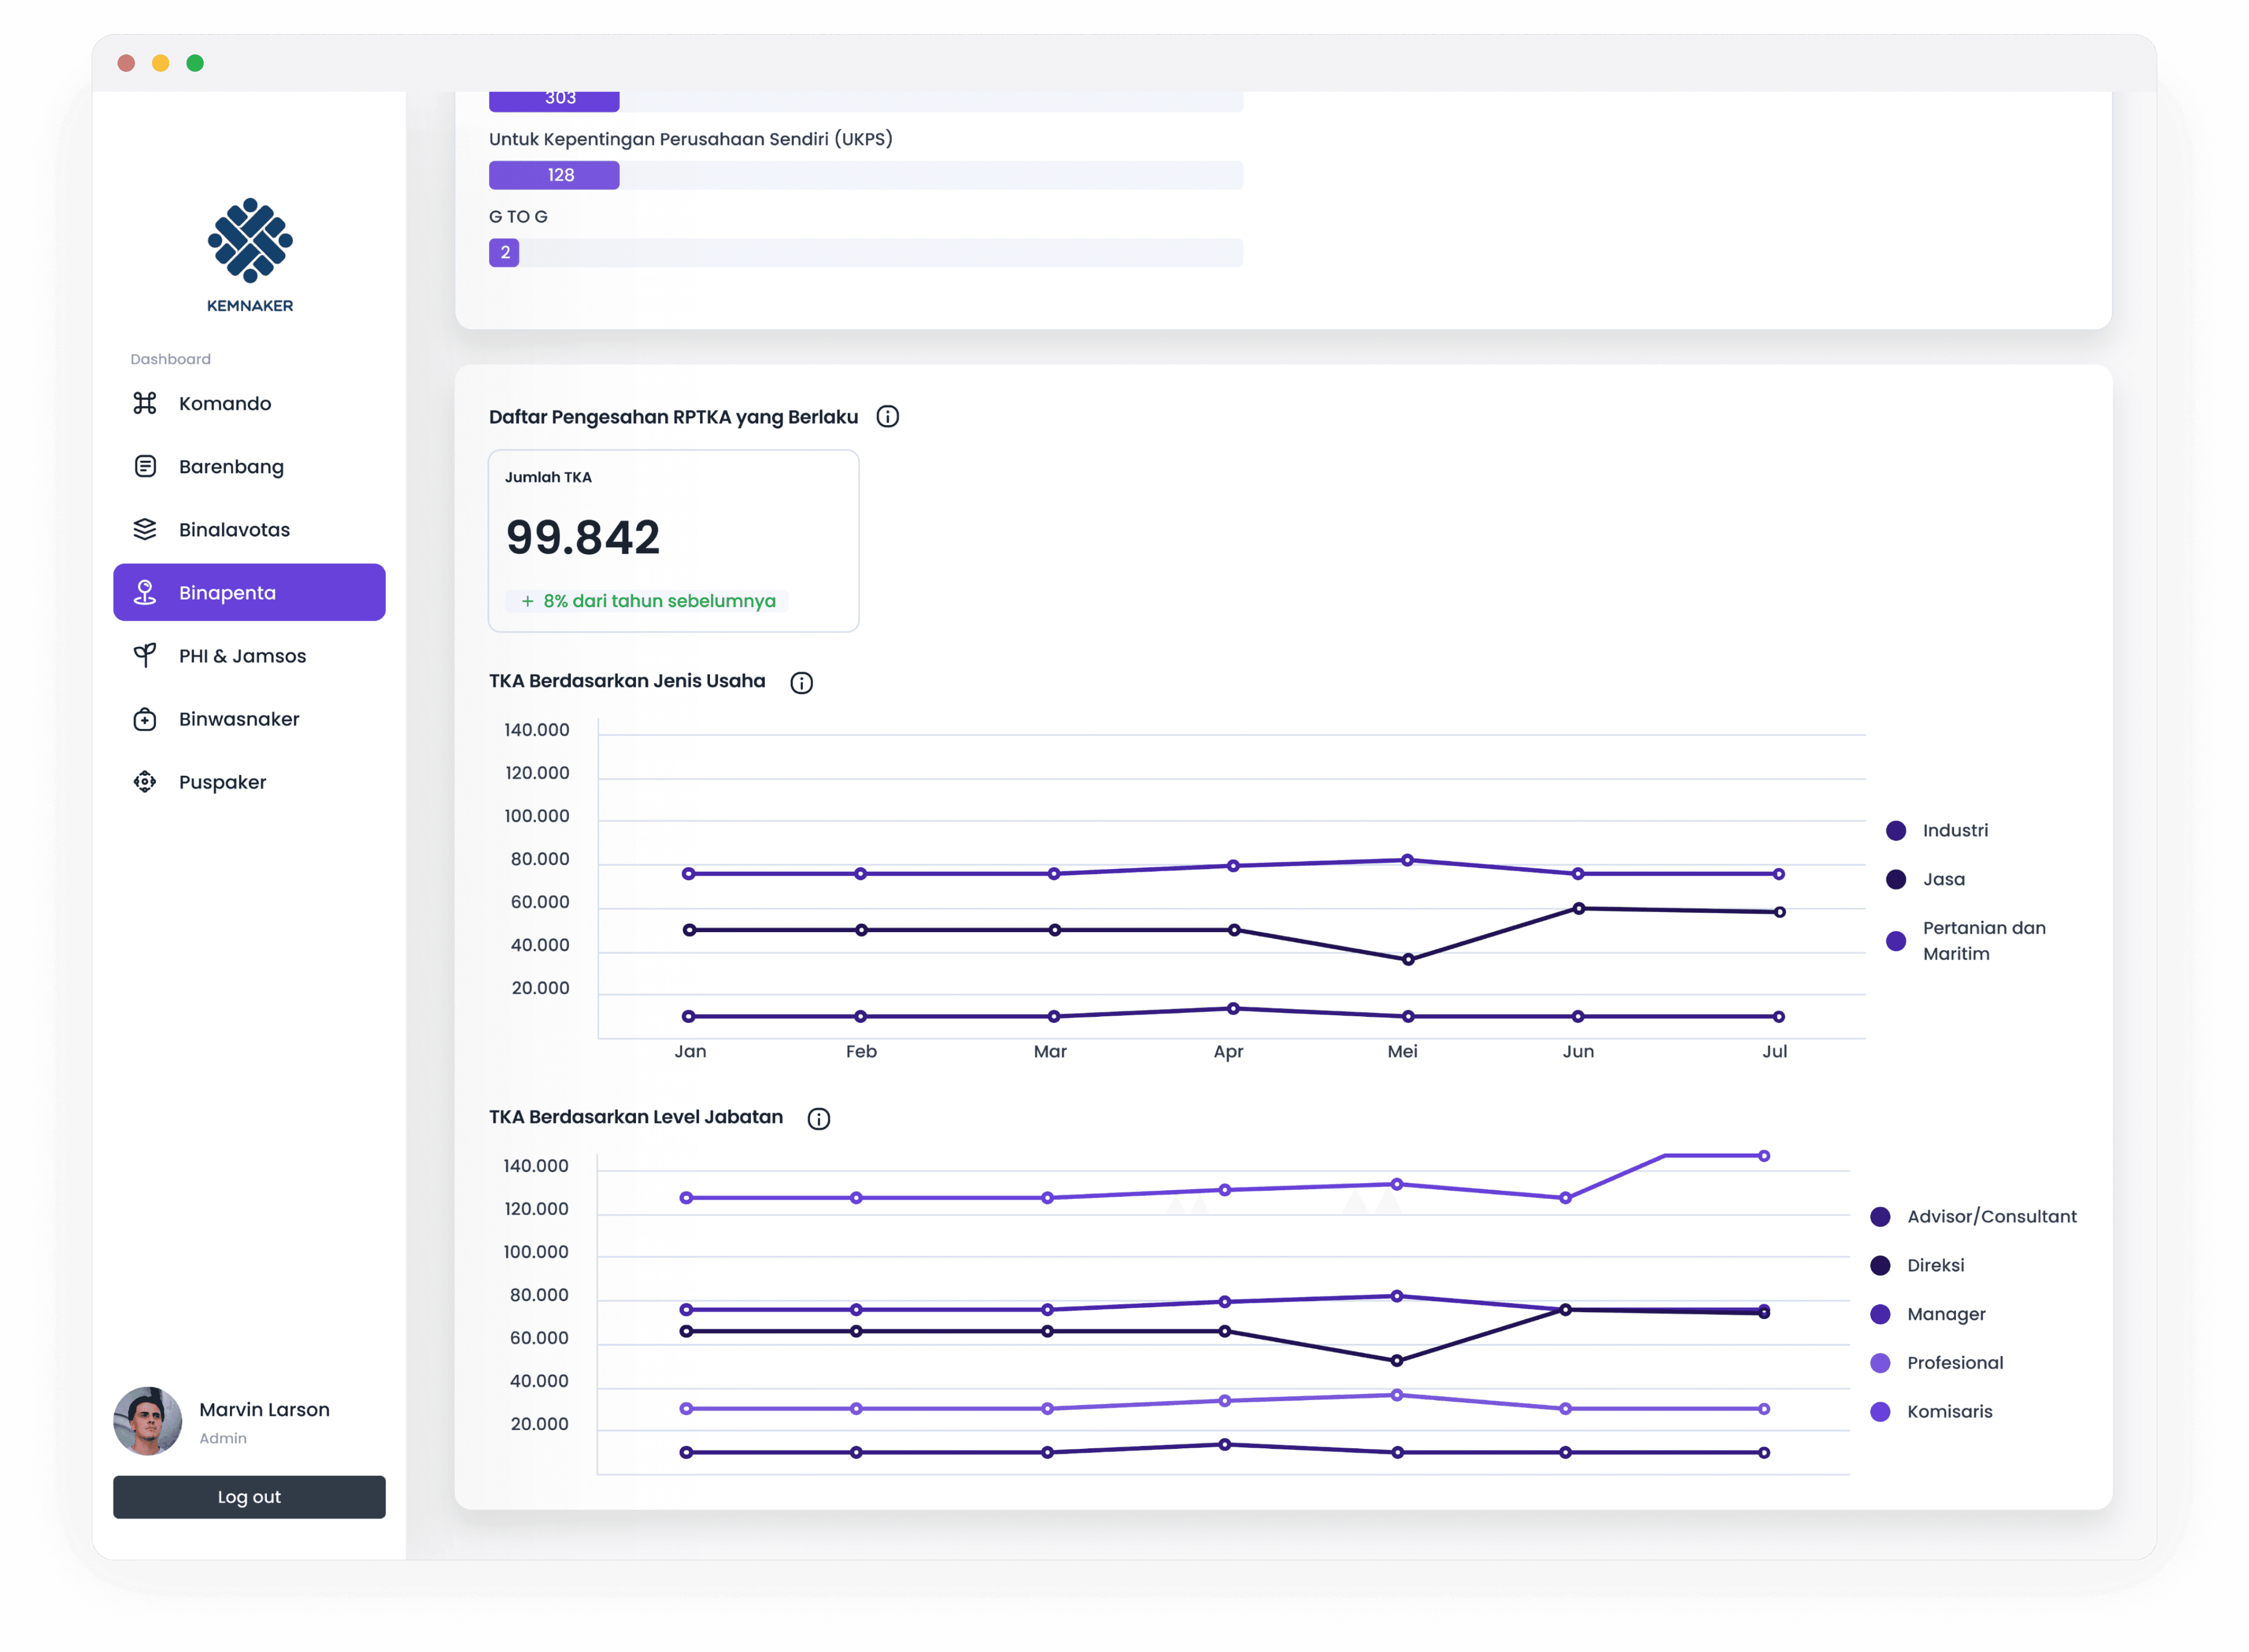Click the yellow minimize window button
This screenshot has width=2249, height=1652.
(x=160, y=63)
